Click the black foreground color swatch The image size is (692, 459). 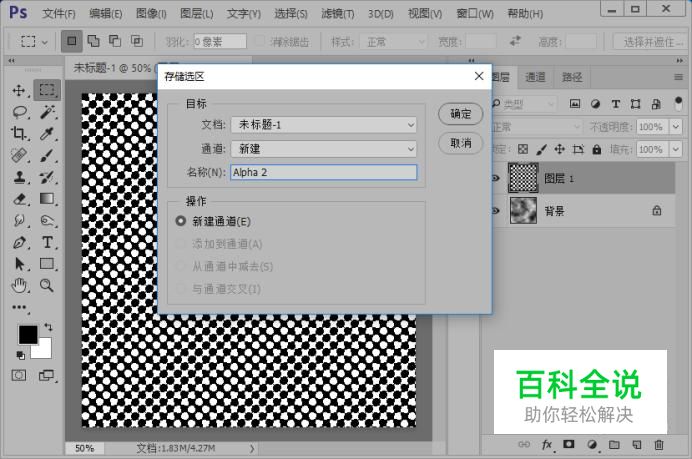tap(28, 335)
